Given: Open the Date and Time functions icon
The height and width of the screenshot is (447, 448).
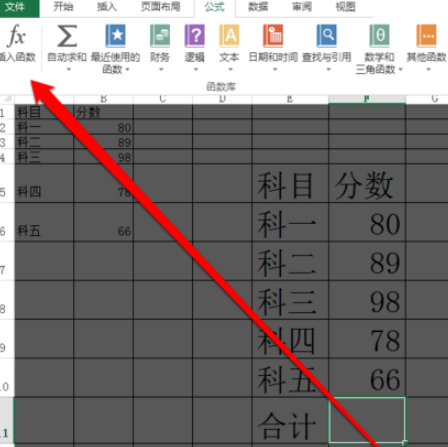Looking at the screenshot, I should (273, 36).
